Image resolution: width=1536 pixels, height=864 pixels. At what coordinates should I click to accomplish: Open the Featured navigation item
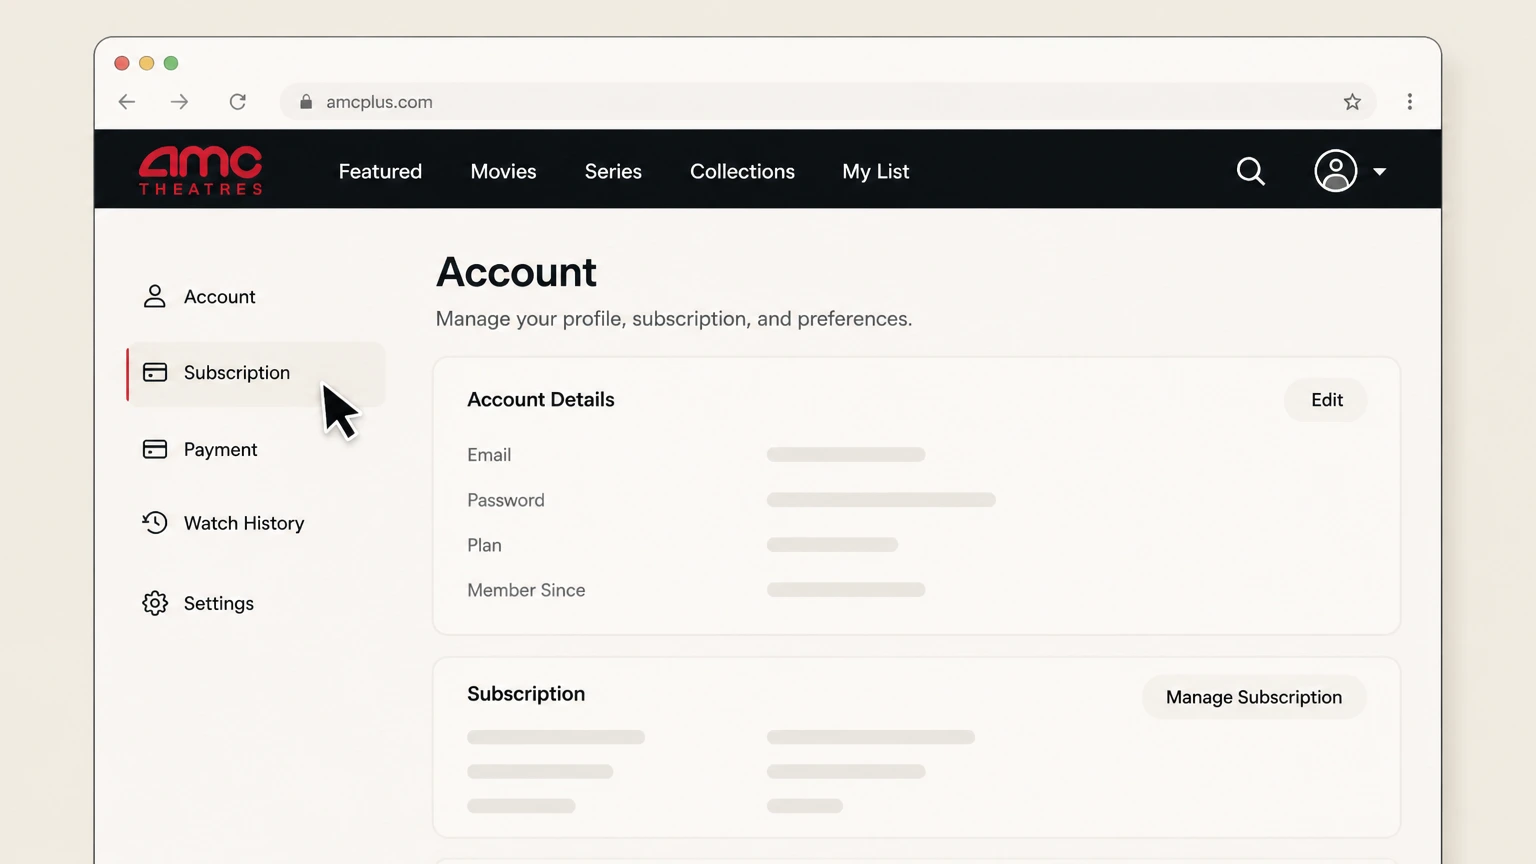pyautogui.click(x=380, y=171)
